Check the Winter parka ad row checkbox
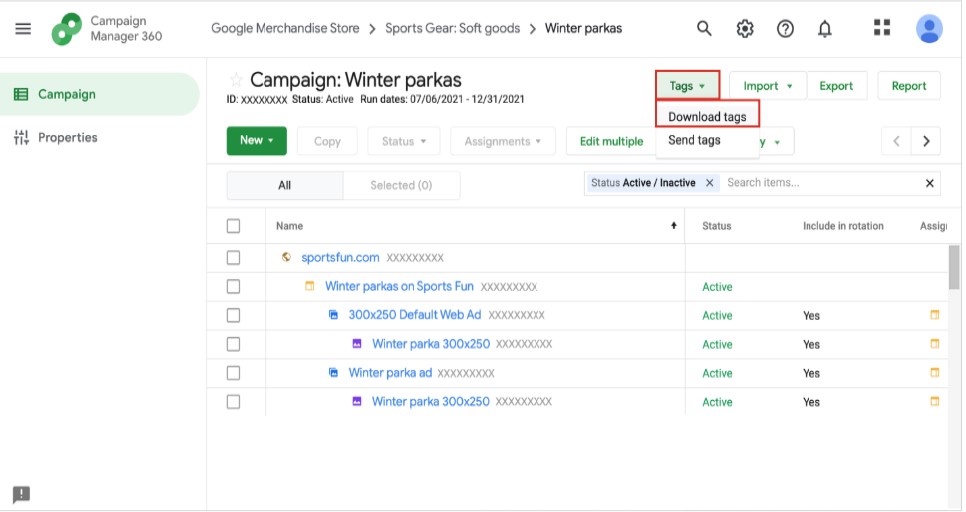Screen dimensions: 966x512 (233, 373)
